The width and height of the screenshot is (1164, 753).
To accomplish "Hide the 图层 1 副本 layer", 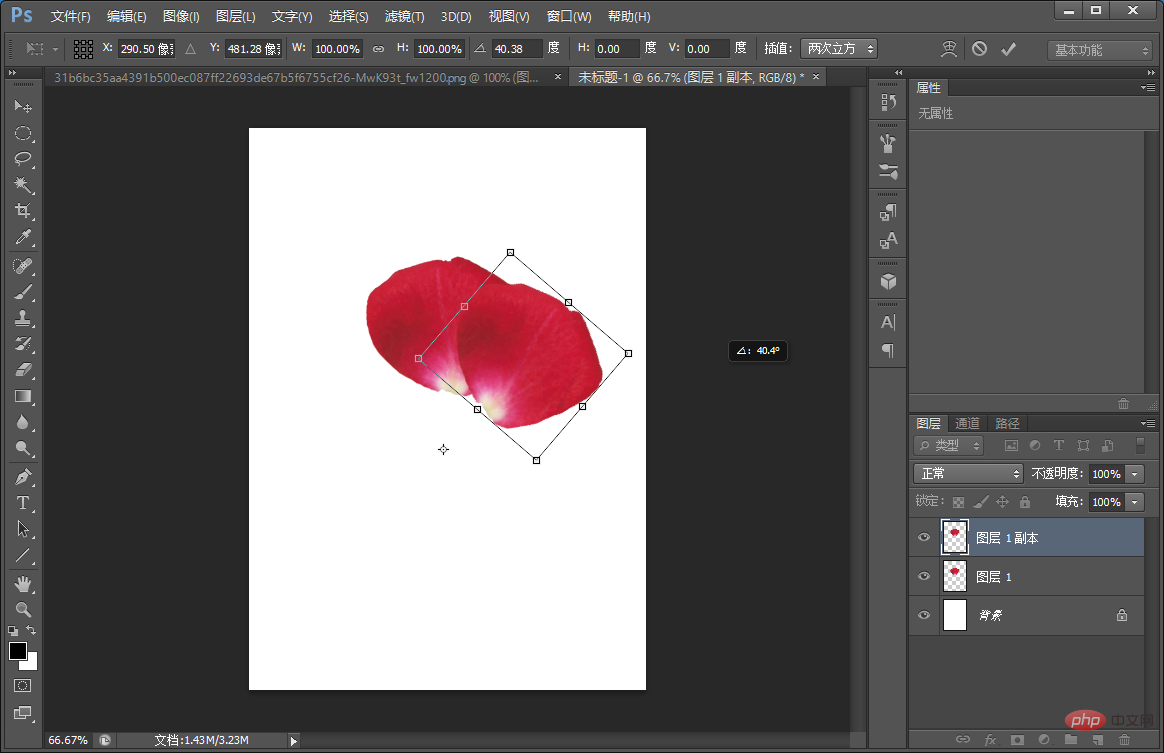I will click(924, 538).
